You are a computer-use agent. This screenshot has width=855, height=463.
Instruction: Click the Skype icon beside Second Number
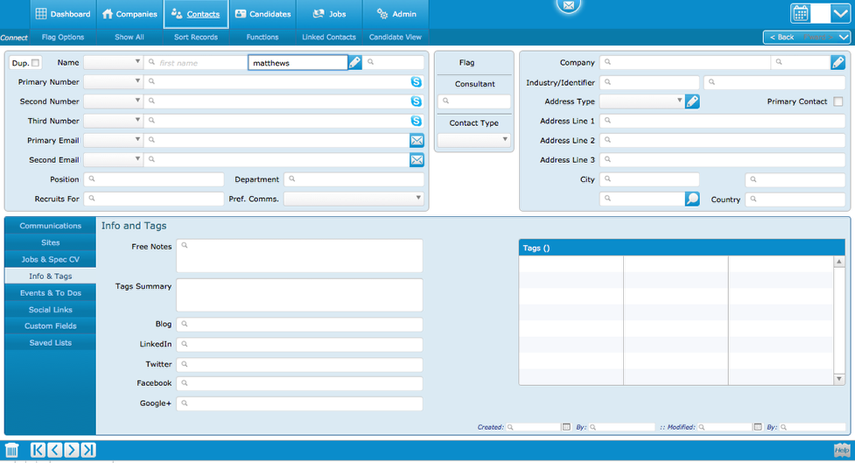[x=416, y=101]
